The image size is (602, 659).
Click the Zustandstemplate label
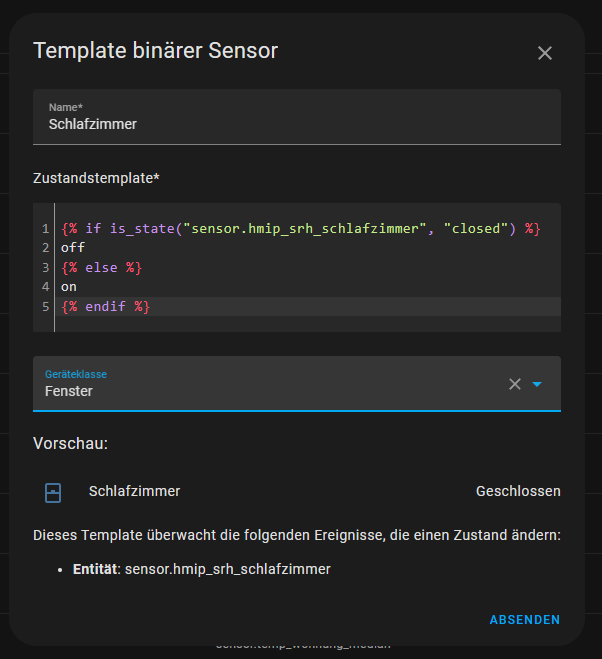(x=96, y=178)
